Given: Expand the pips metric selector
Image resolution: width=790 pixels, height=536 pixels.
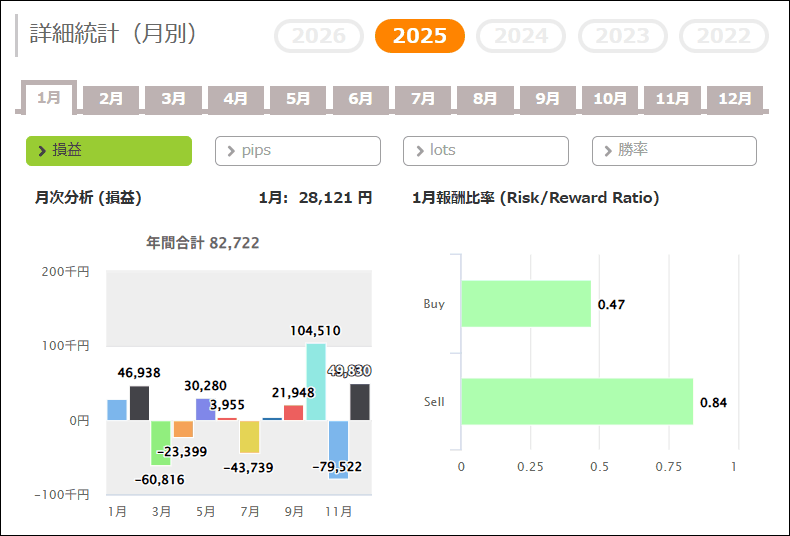Looking at the screenshot, I should click(297, 151).
